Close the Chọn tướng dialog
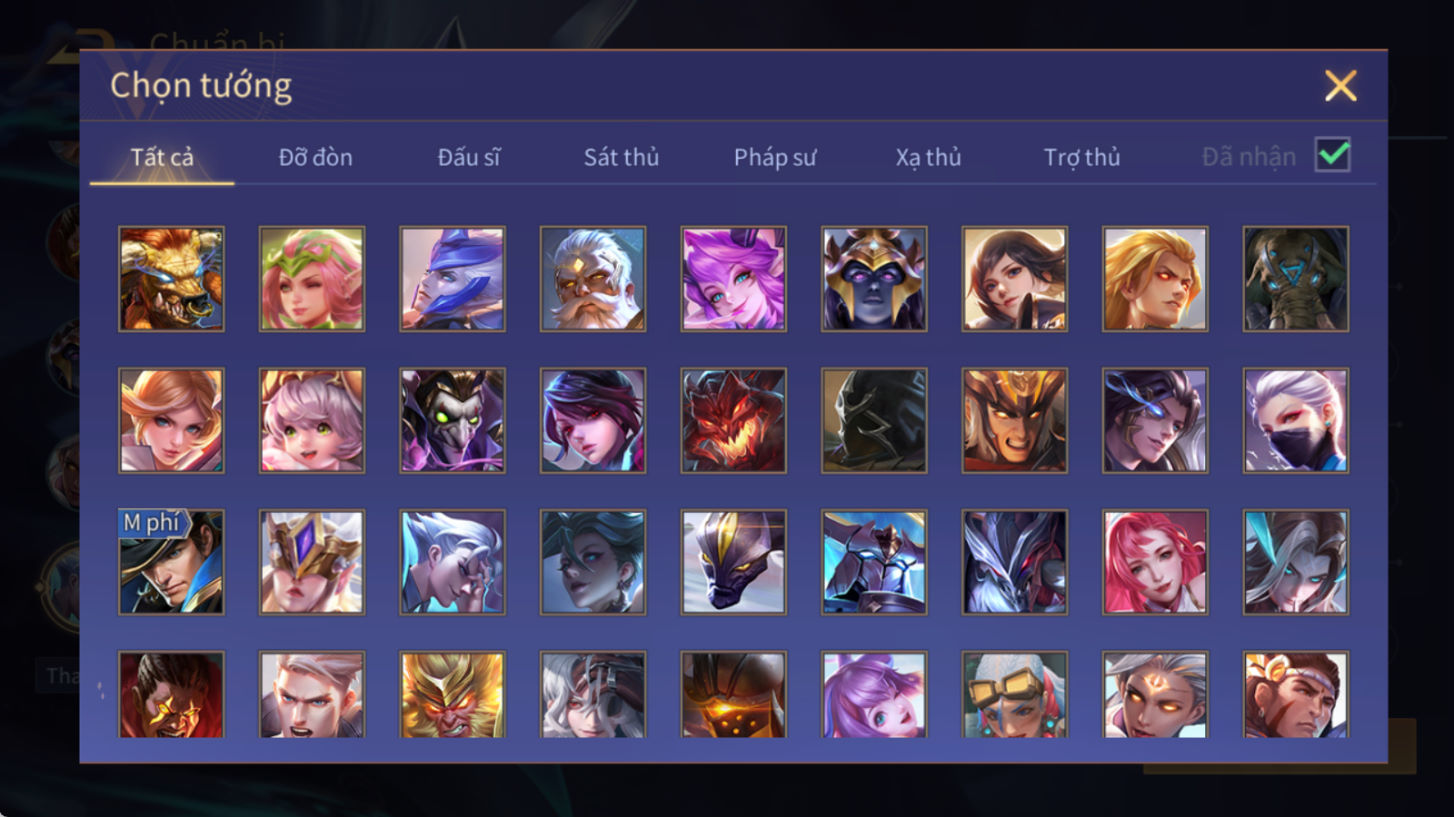Image resolution: width=1454 pixels, height=817 pixels. tap(1340, 86)
